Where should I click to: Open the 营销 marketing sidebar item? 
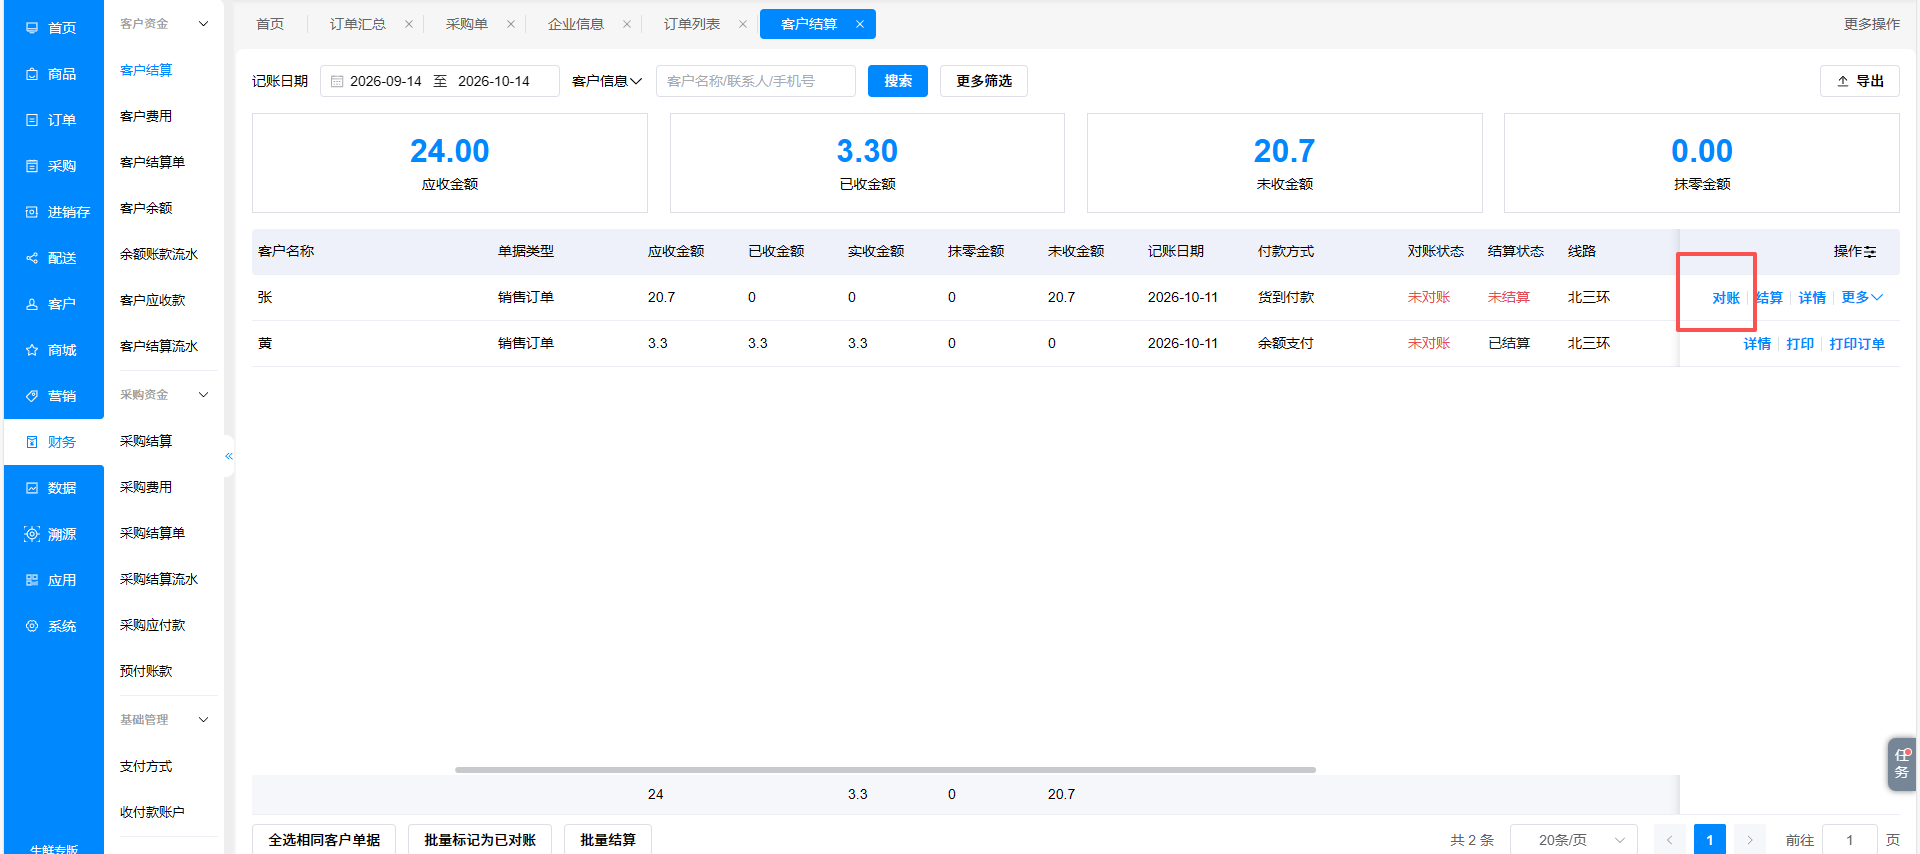click(x=52, y=396)
